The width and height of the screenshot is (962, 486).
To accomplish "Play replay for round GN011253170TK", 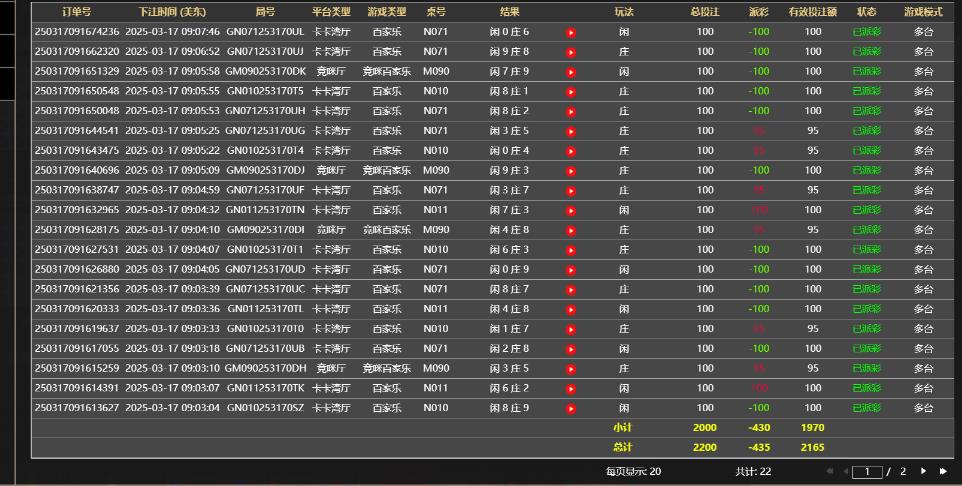I will (x=571, y=388).
